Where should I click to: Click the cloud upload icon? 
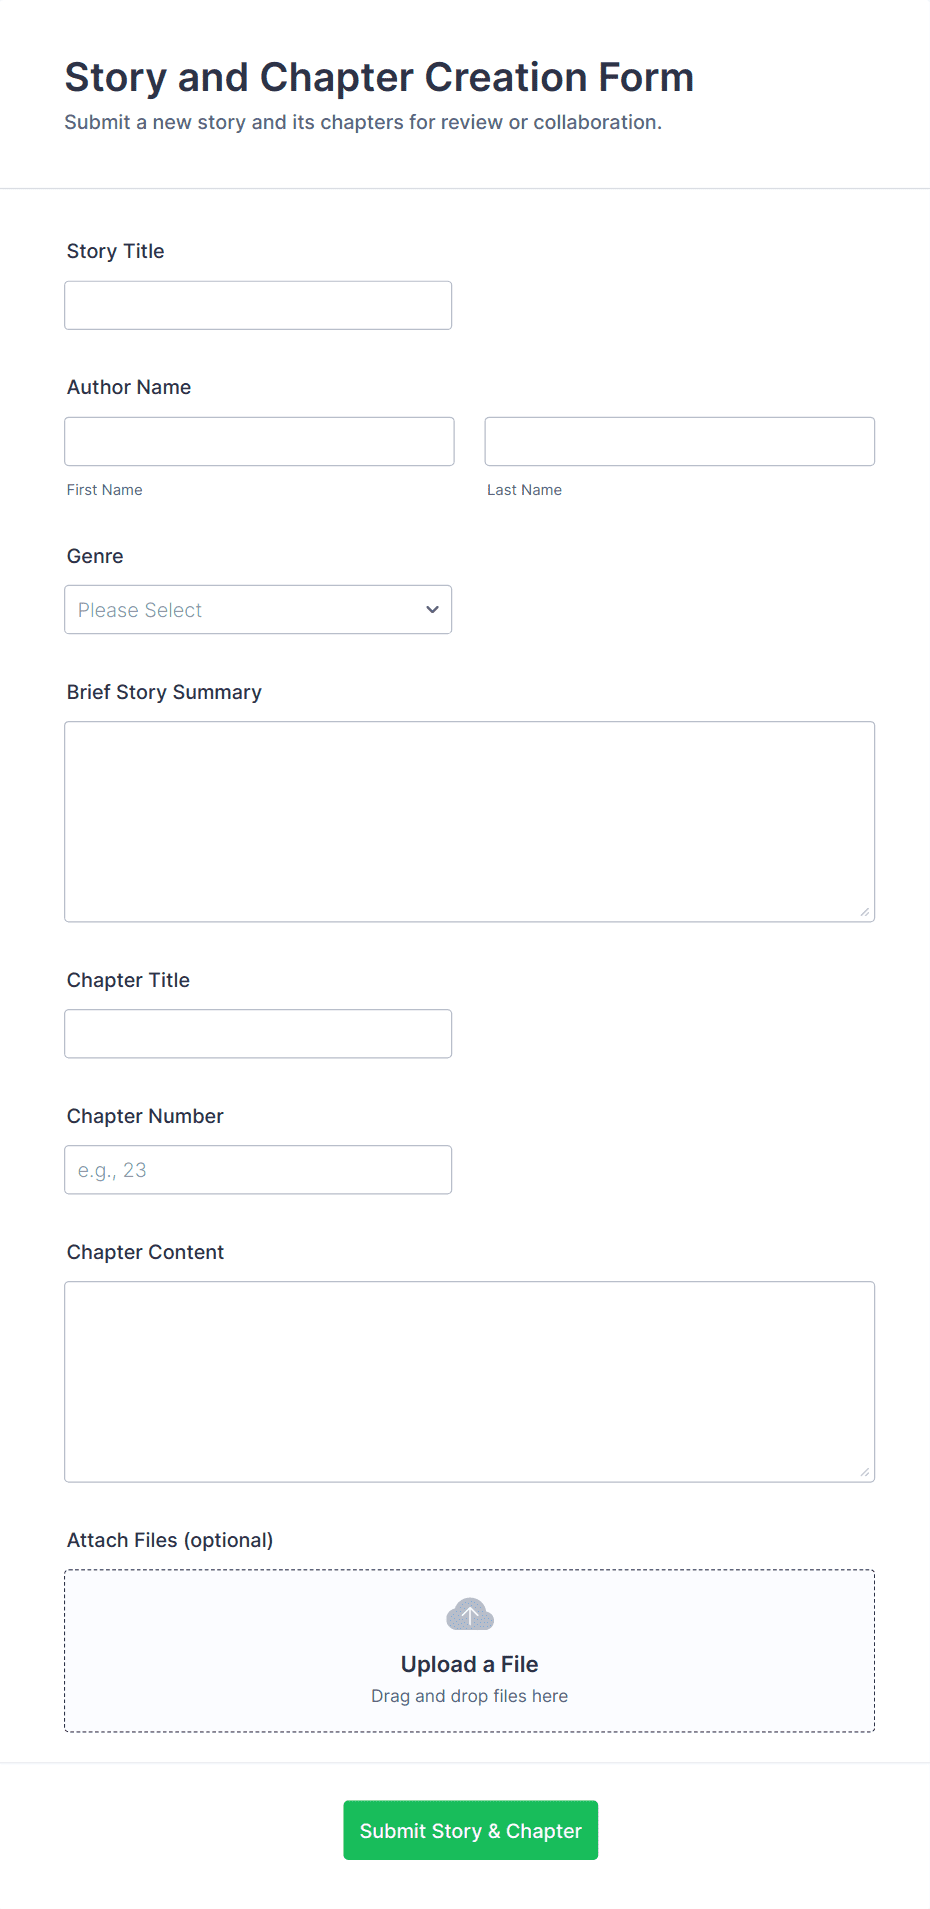(469, 1614)
